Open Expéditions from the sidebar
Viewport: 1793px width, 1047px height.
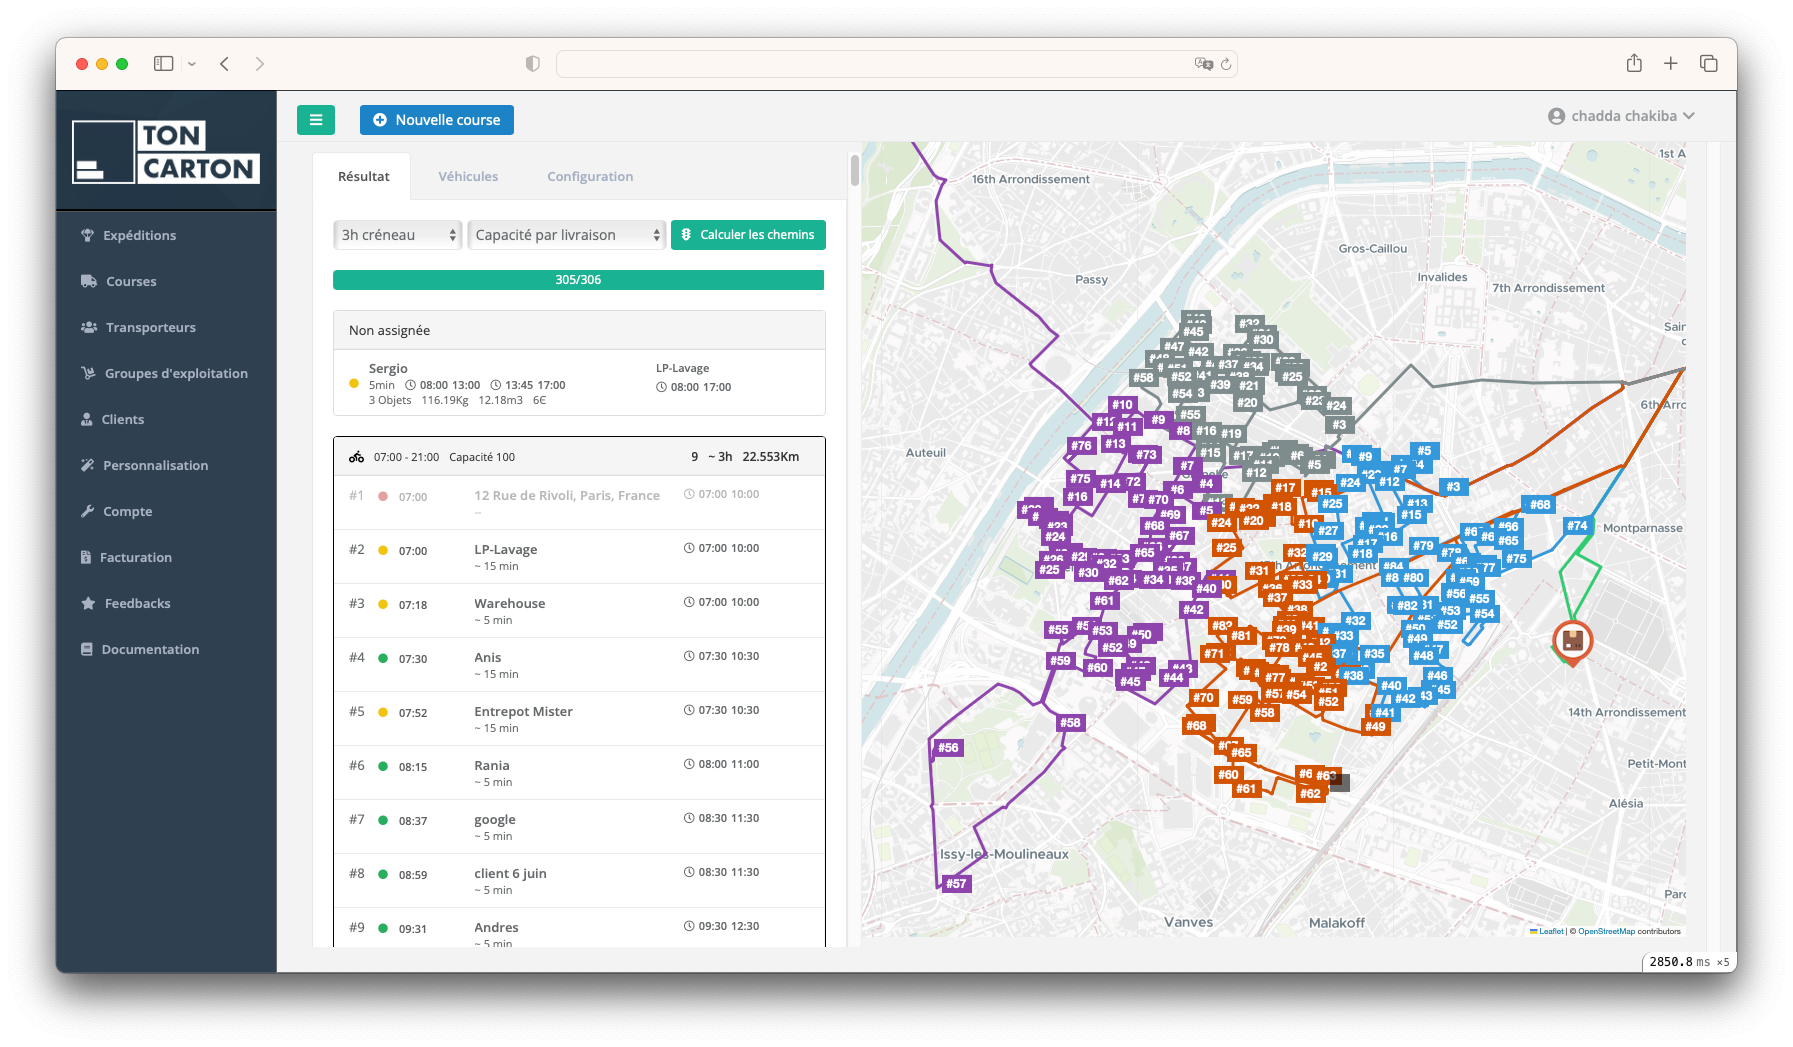click(x=140, y=235)
